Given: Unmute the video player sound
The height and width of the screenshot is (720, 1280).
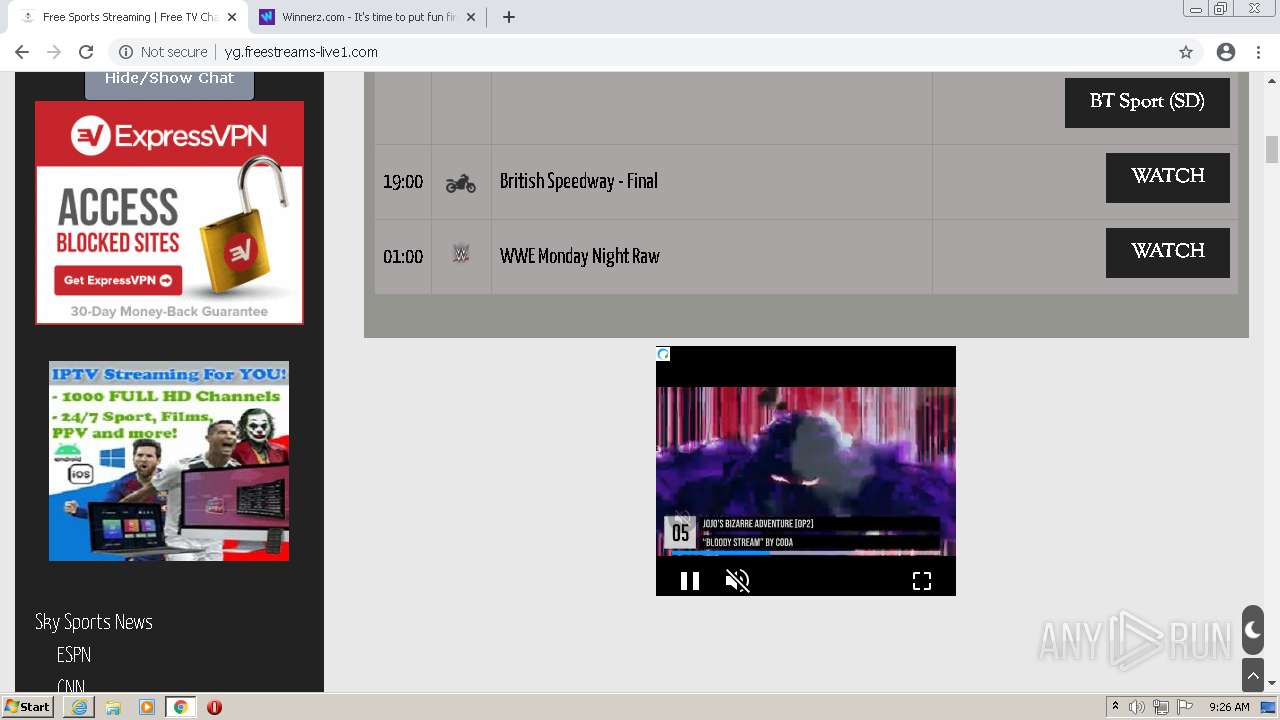Looking at the screenshot, I should click(x=737, y=581).
